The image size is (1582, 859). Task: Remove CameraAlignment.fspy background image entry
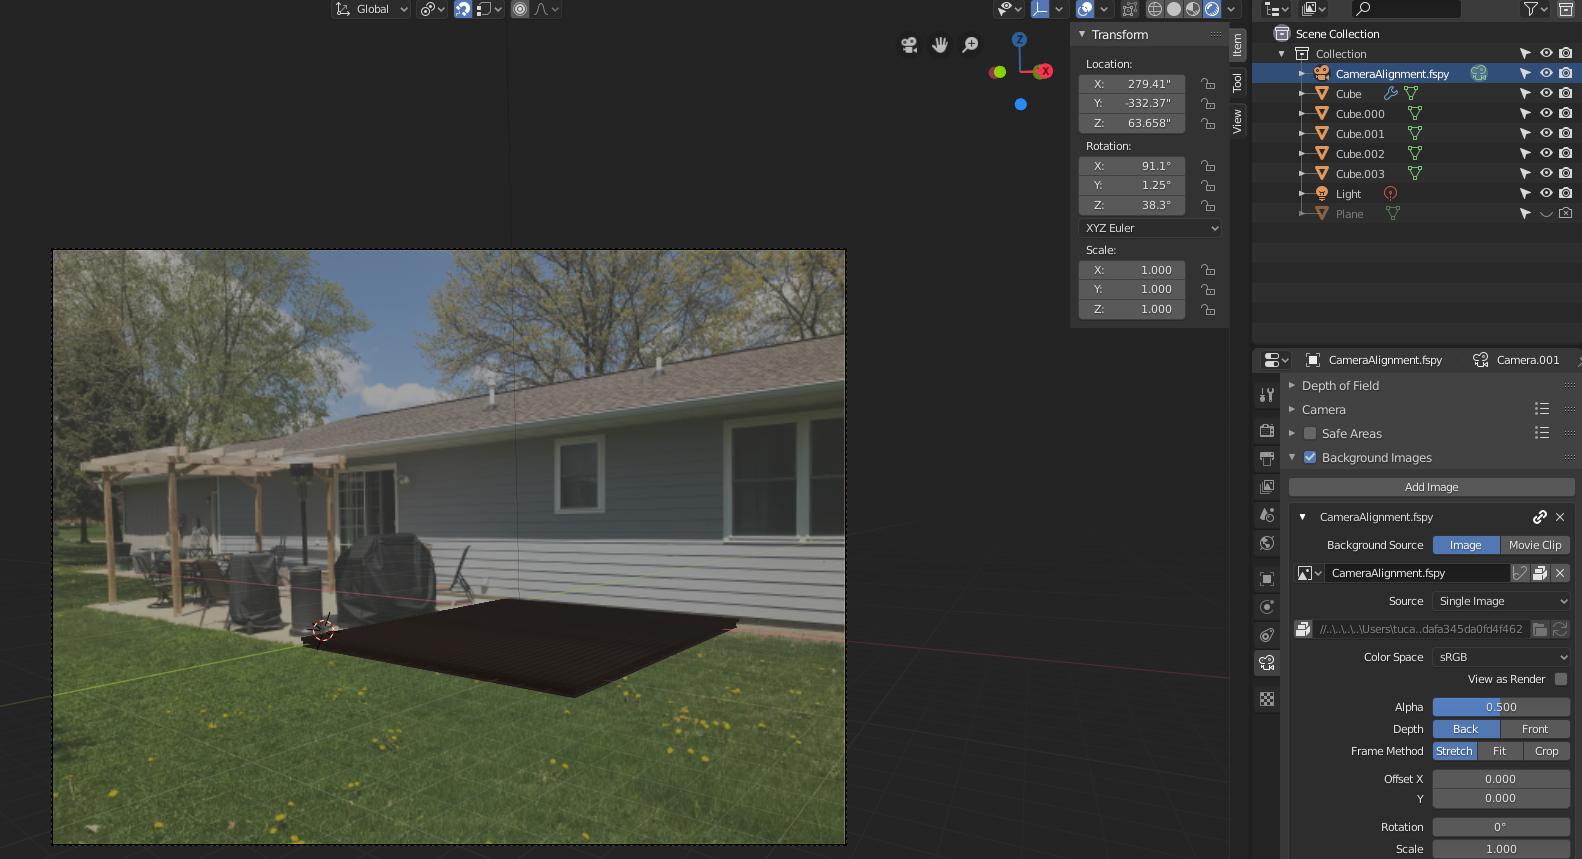click(x=1560, y=517)
